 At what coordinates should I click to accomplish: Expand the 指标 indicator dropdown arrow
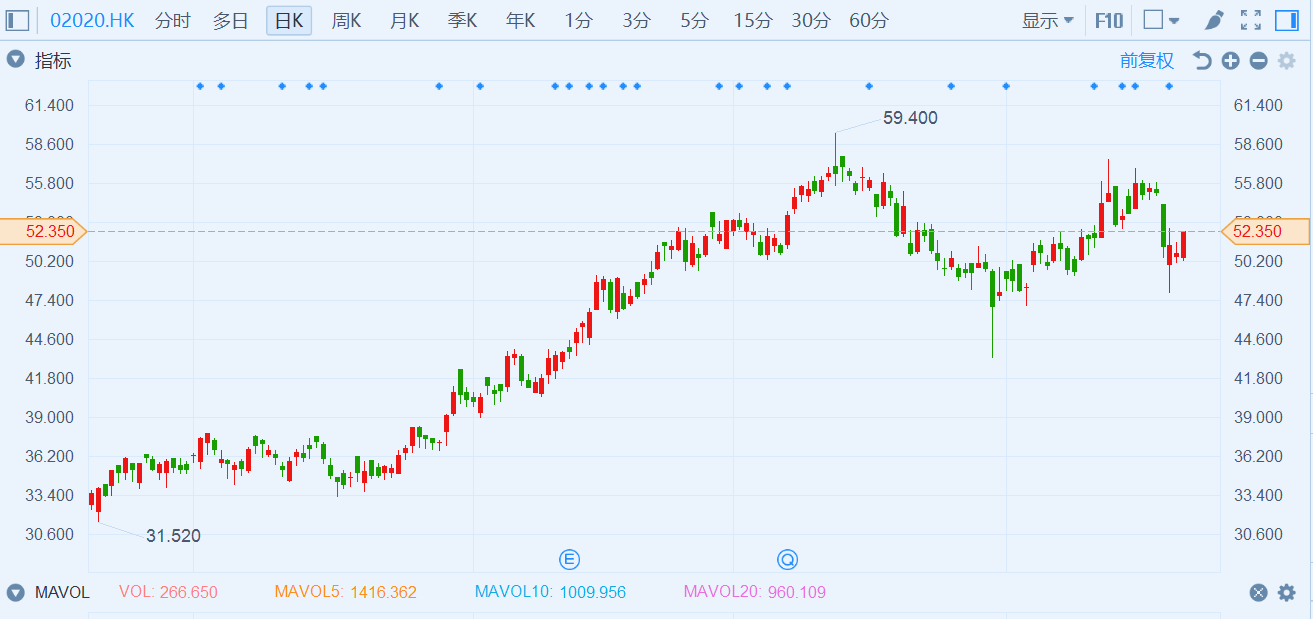pos(16,60)
